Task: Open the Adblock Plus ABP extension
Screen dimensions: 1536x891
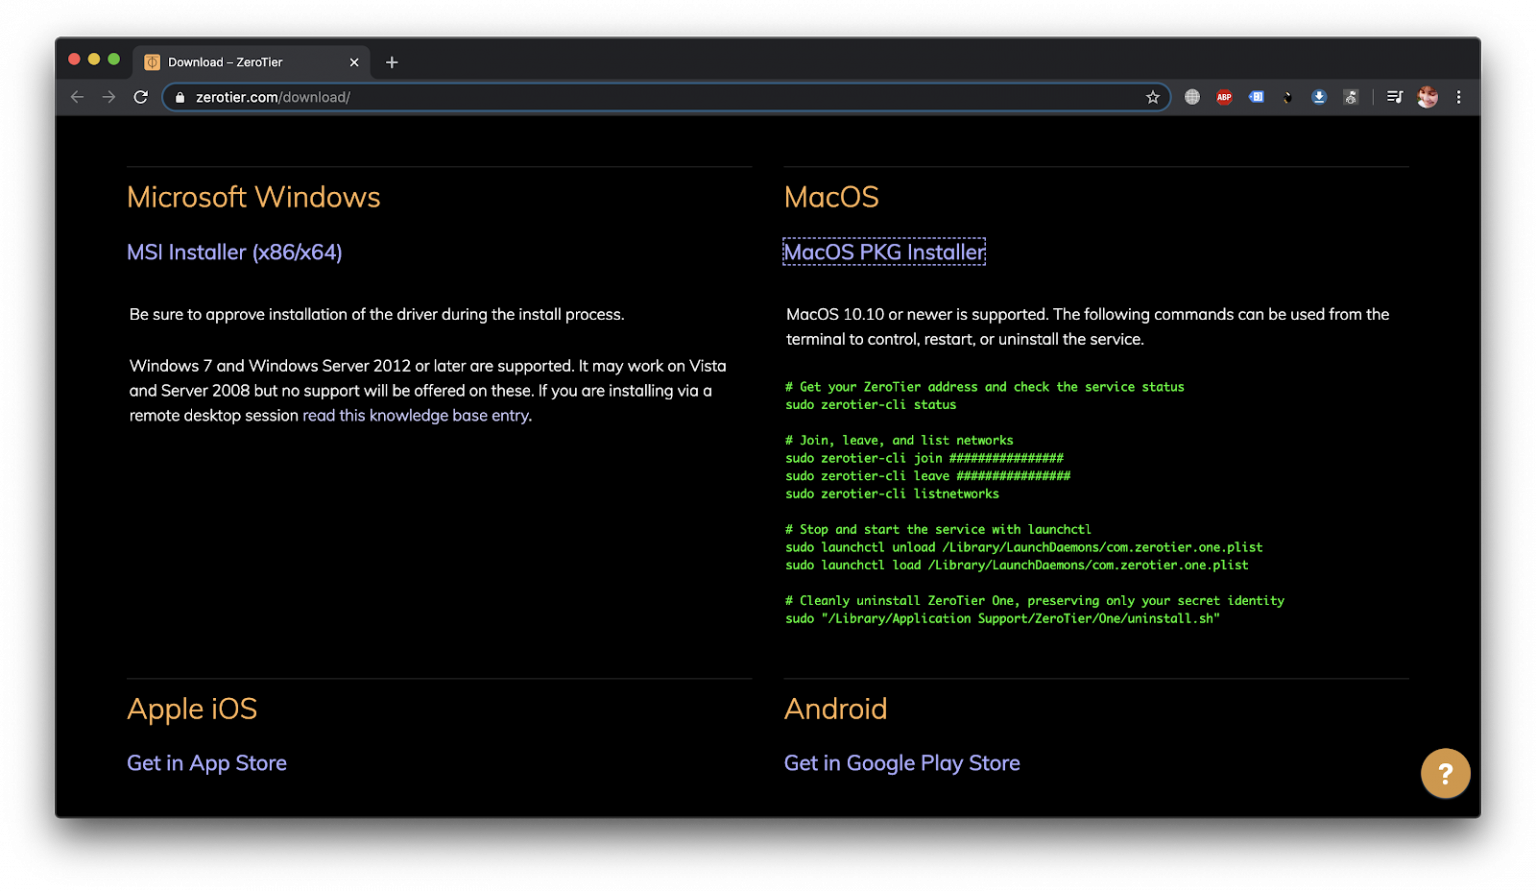Action: pos(1224,97)
